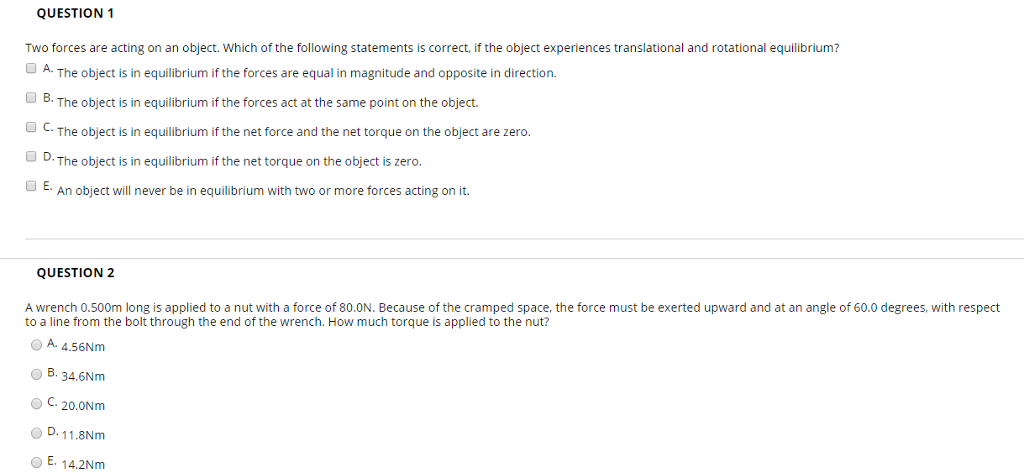Click the 'QUESTION 2' heading
This screenshot has height=473, width=1024.
75,273
